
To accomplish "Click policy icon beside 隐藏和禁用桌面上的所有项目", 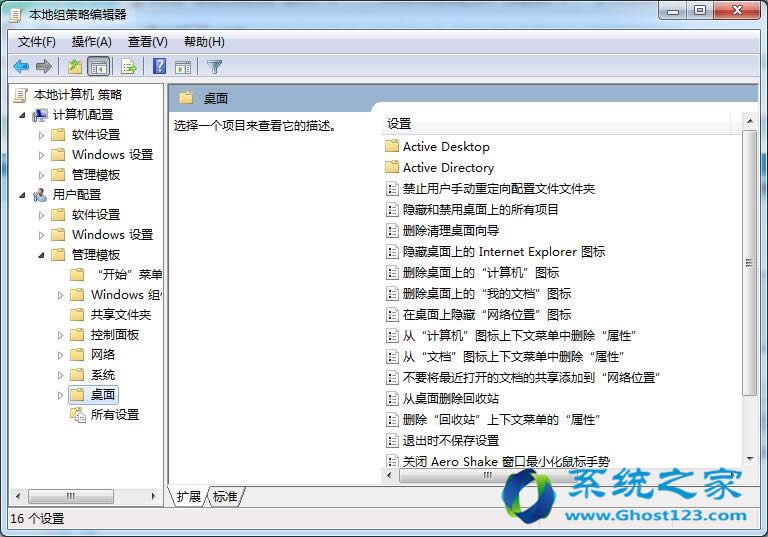I will [392, 210].
